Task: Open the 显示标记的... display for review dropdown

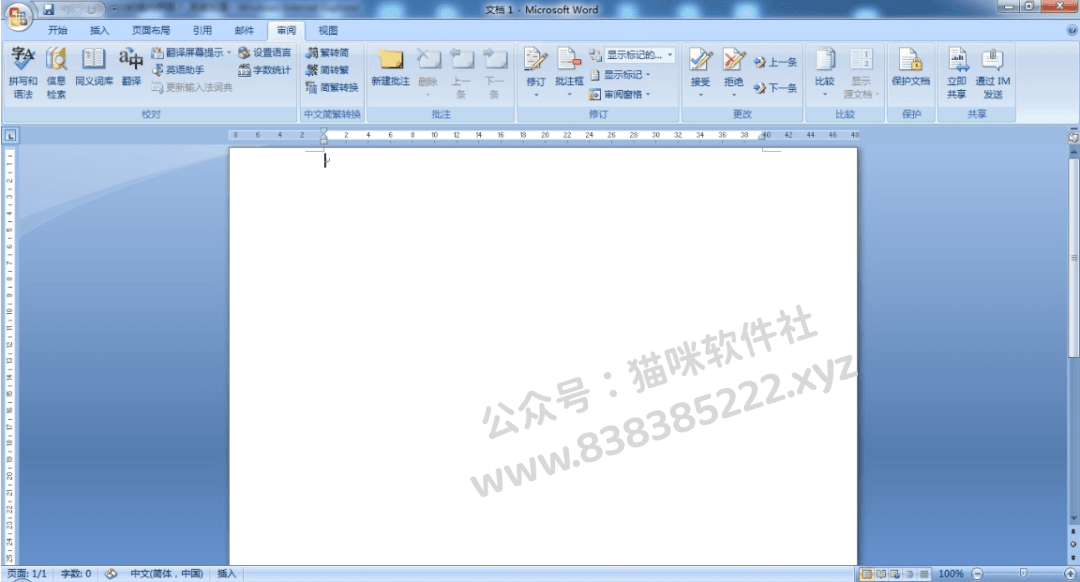Action: (639, 54)
